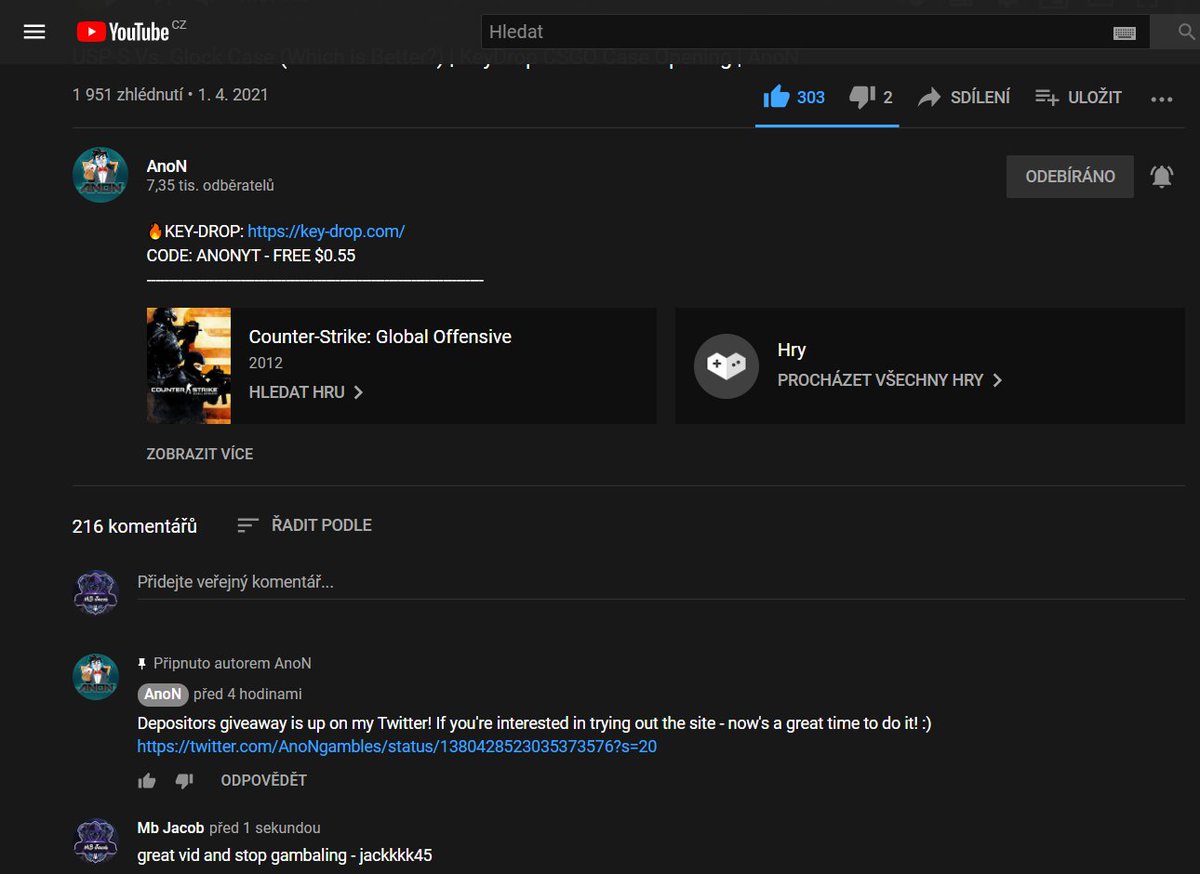
Task: Expand description with ZOBRAZIT VÍCE
Action: point(200,453)
